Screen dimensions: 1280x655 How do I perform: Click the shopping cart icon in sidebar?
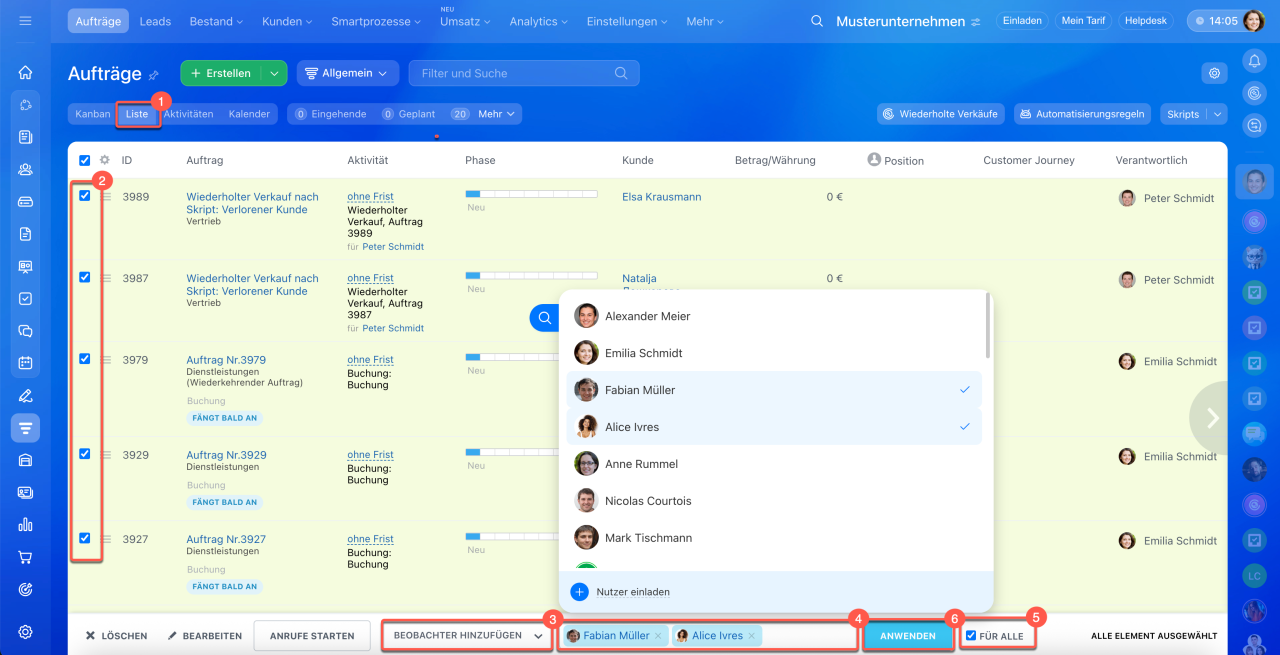click(25, 557)
